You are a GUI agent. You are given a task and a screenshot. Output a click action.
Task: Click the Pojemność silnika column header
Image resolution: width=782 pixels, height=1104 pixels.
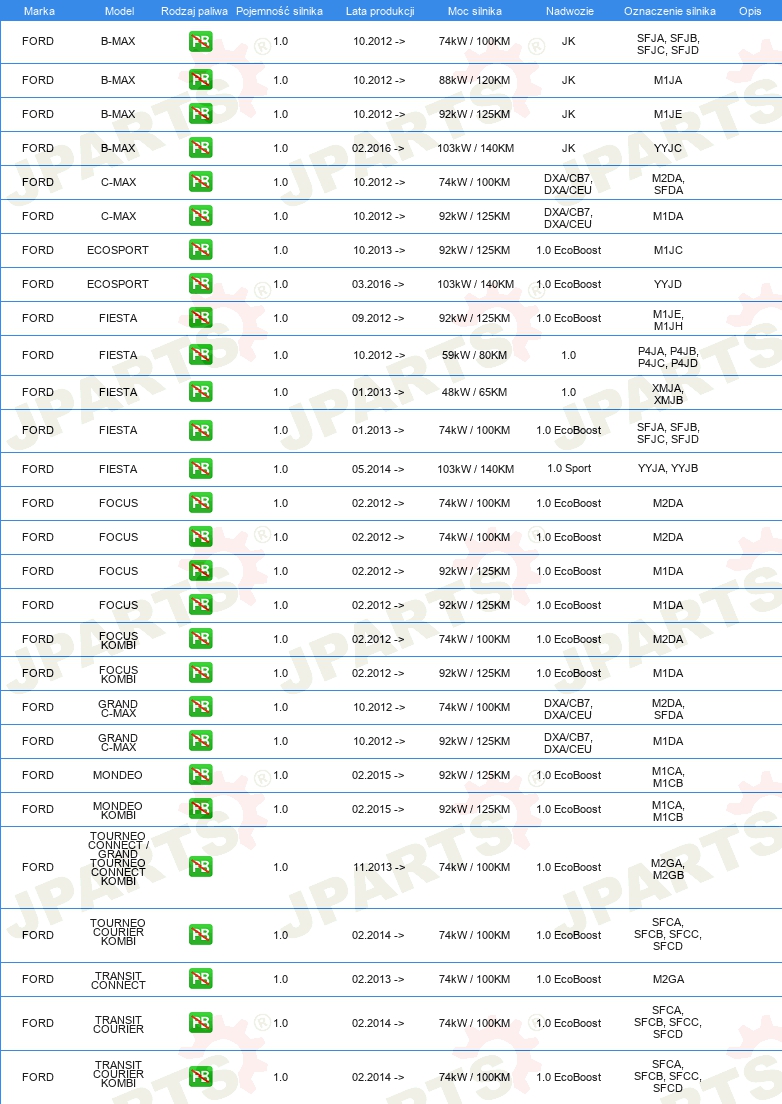coord(279,11)
